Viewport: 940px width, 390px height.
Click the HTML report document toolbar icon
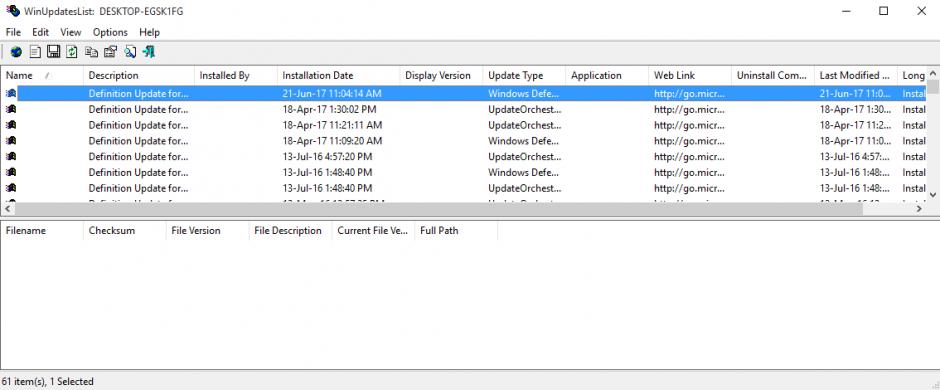(35, 52)
